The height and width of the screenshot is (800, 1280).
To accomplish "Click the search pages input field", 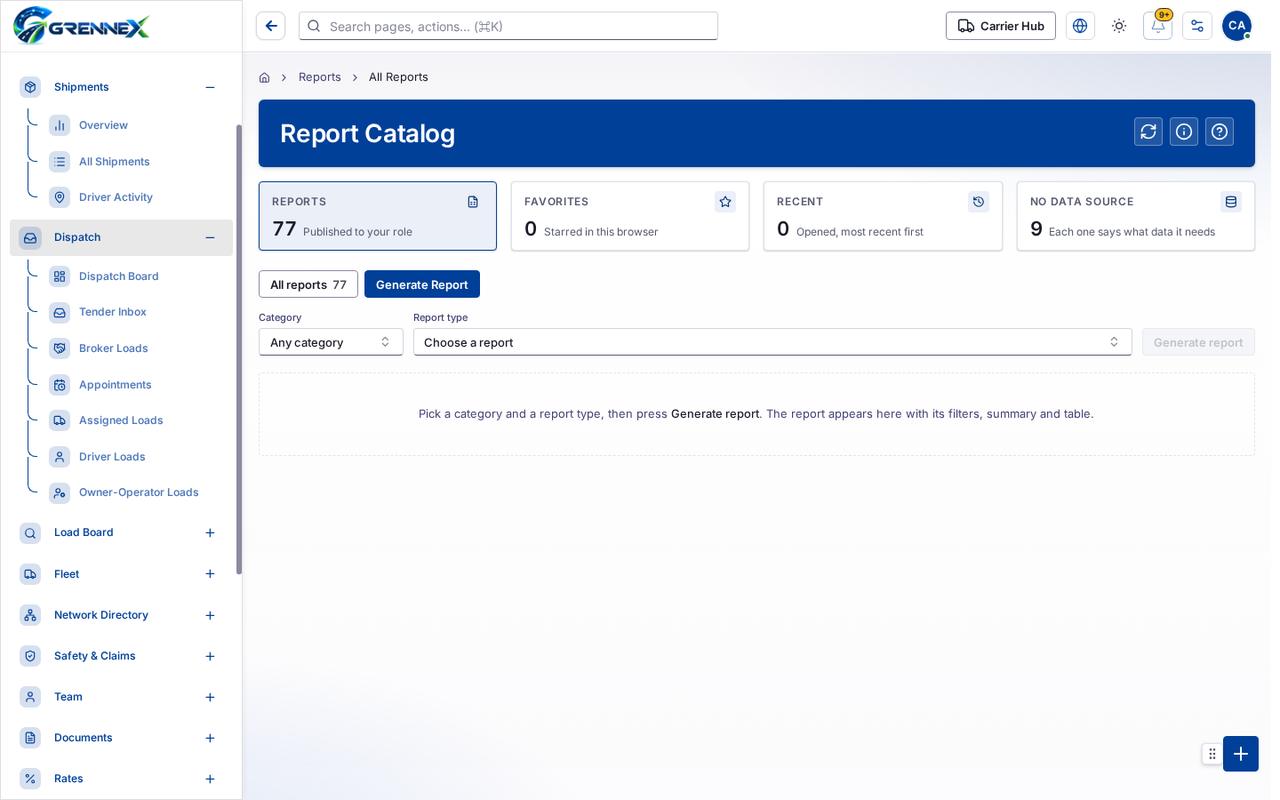I will click(508, 26).
